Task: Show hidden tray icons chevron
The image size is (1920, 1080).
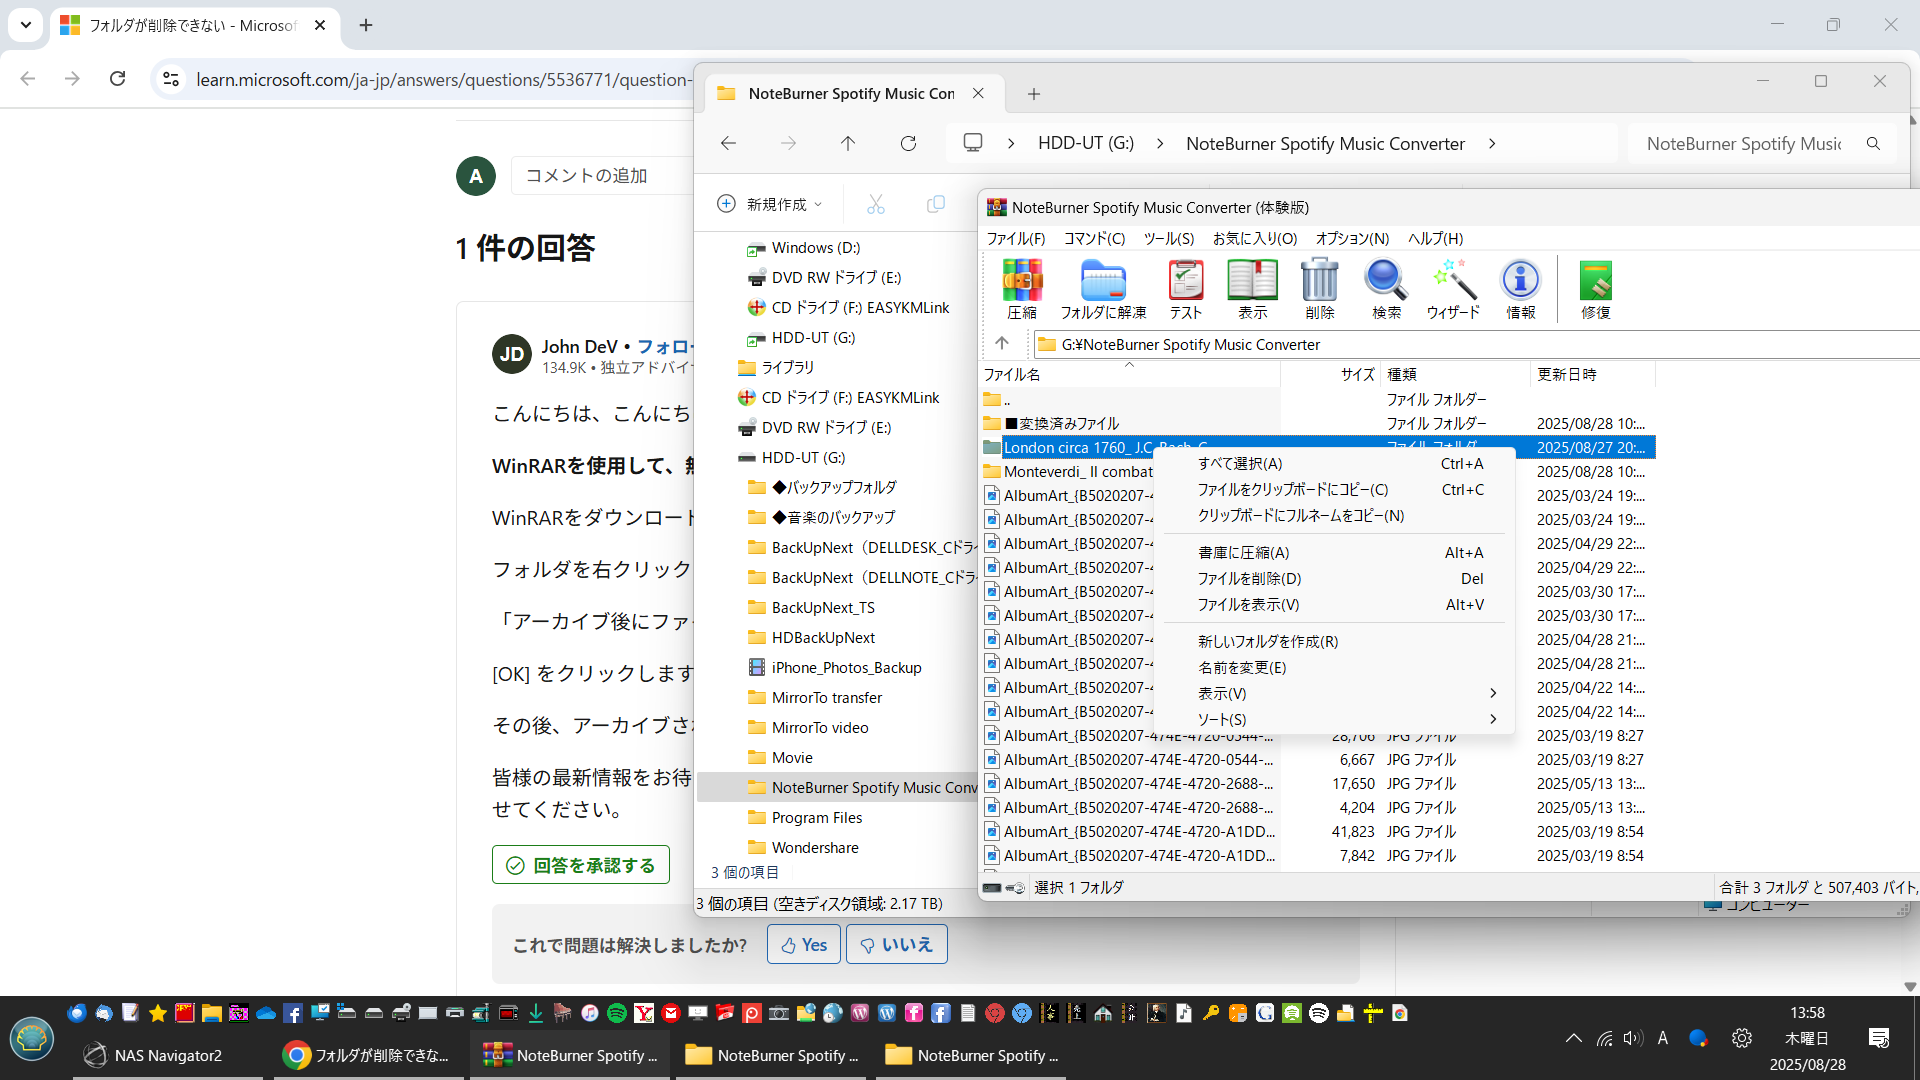Action: [1574, 1038]
